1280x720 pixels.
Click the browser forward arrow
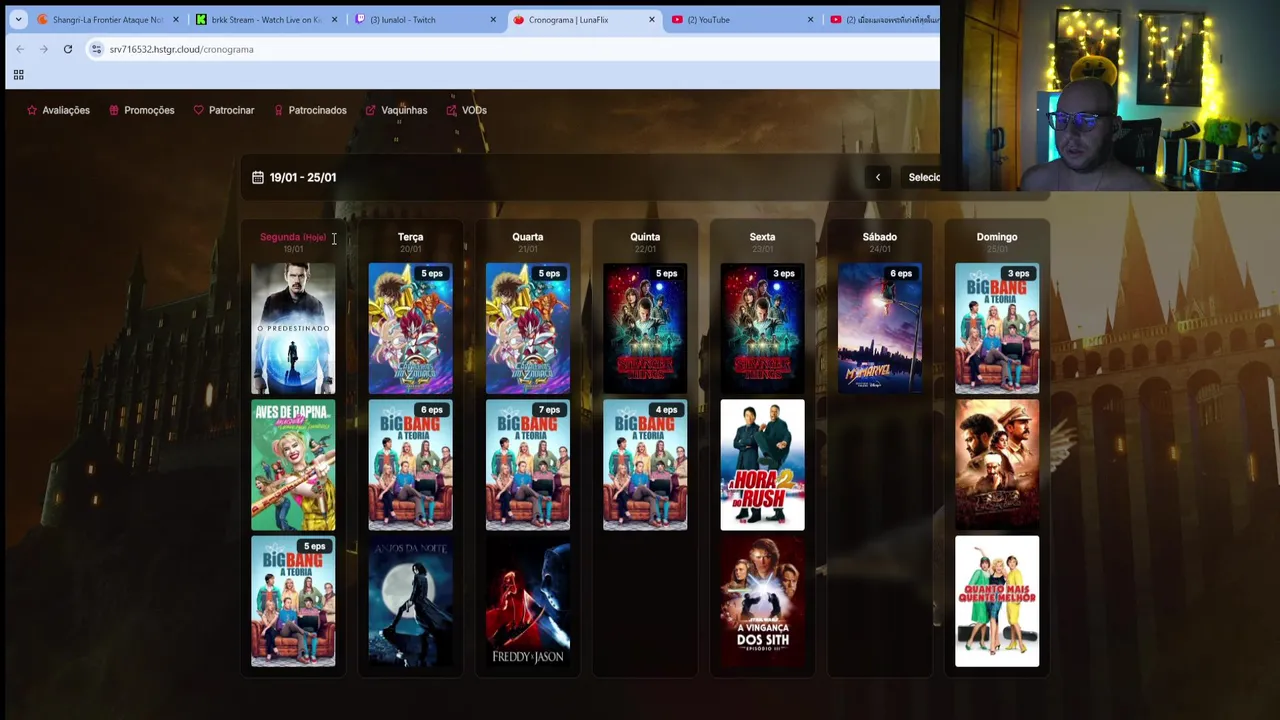click(44, 49)
